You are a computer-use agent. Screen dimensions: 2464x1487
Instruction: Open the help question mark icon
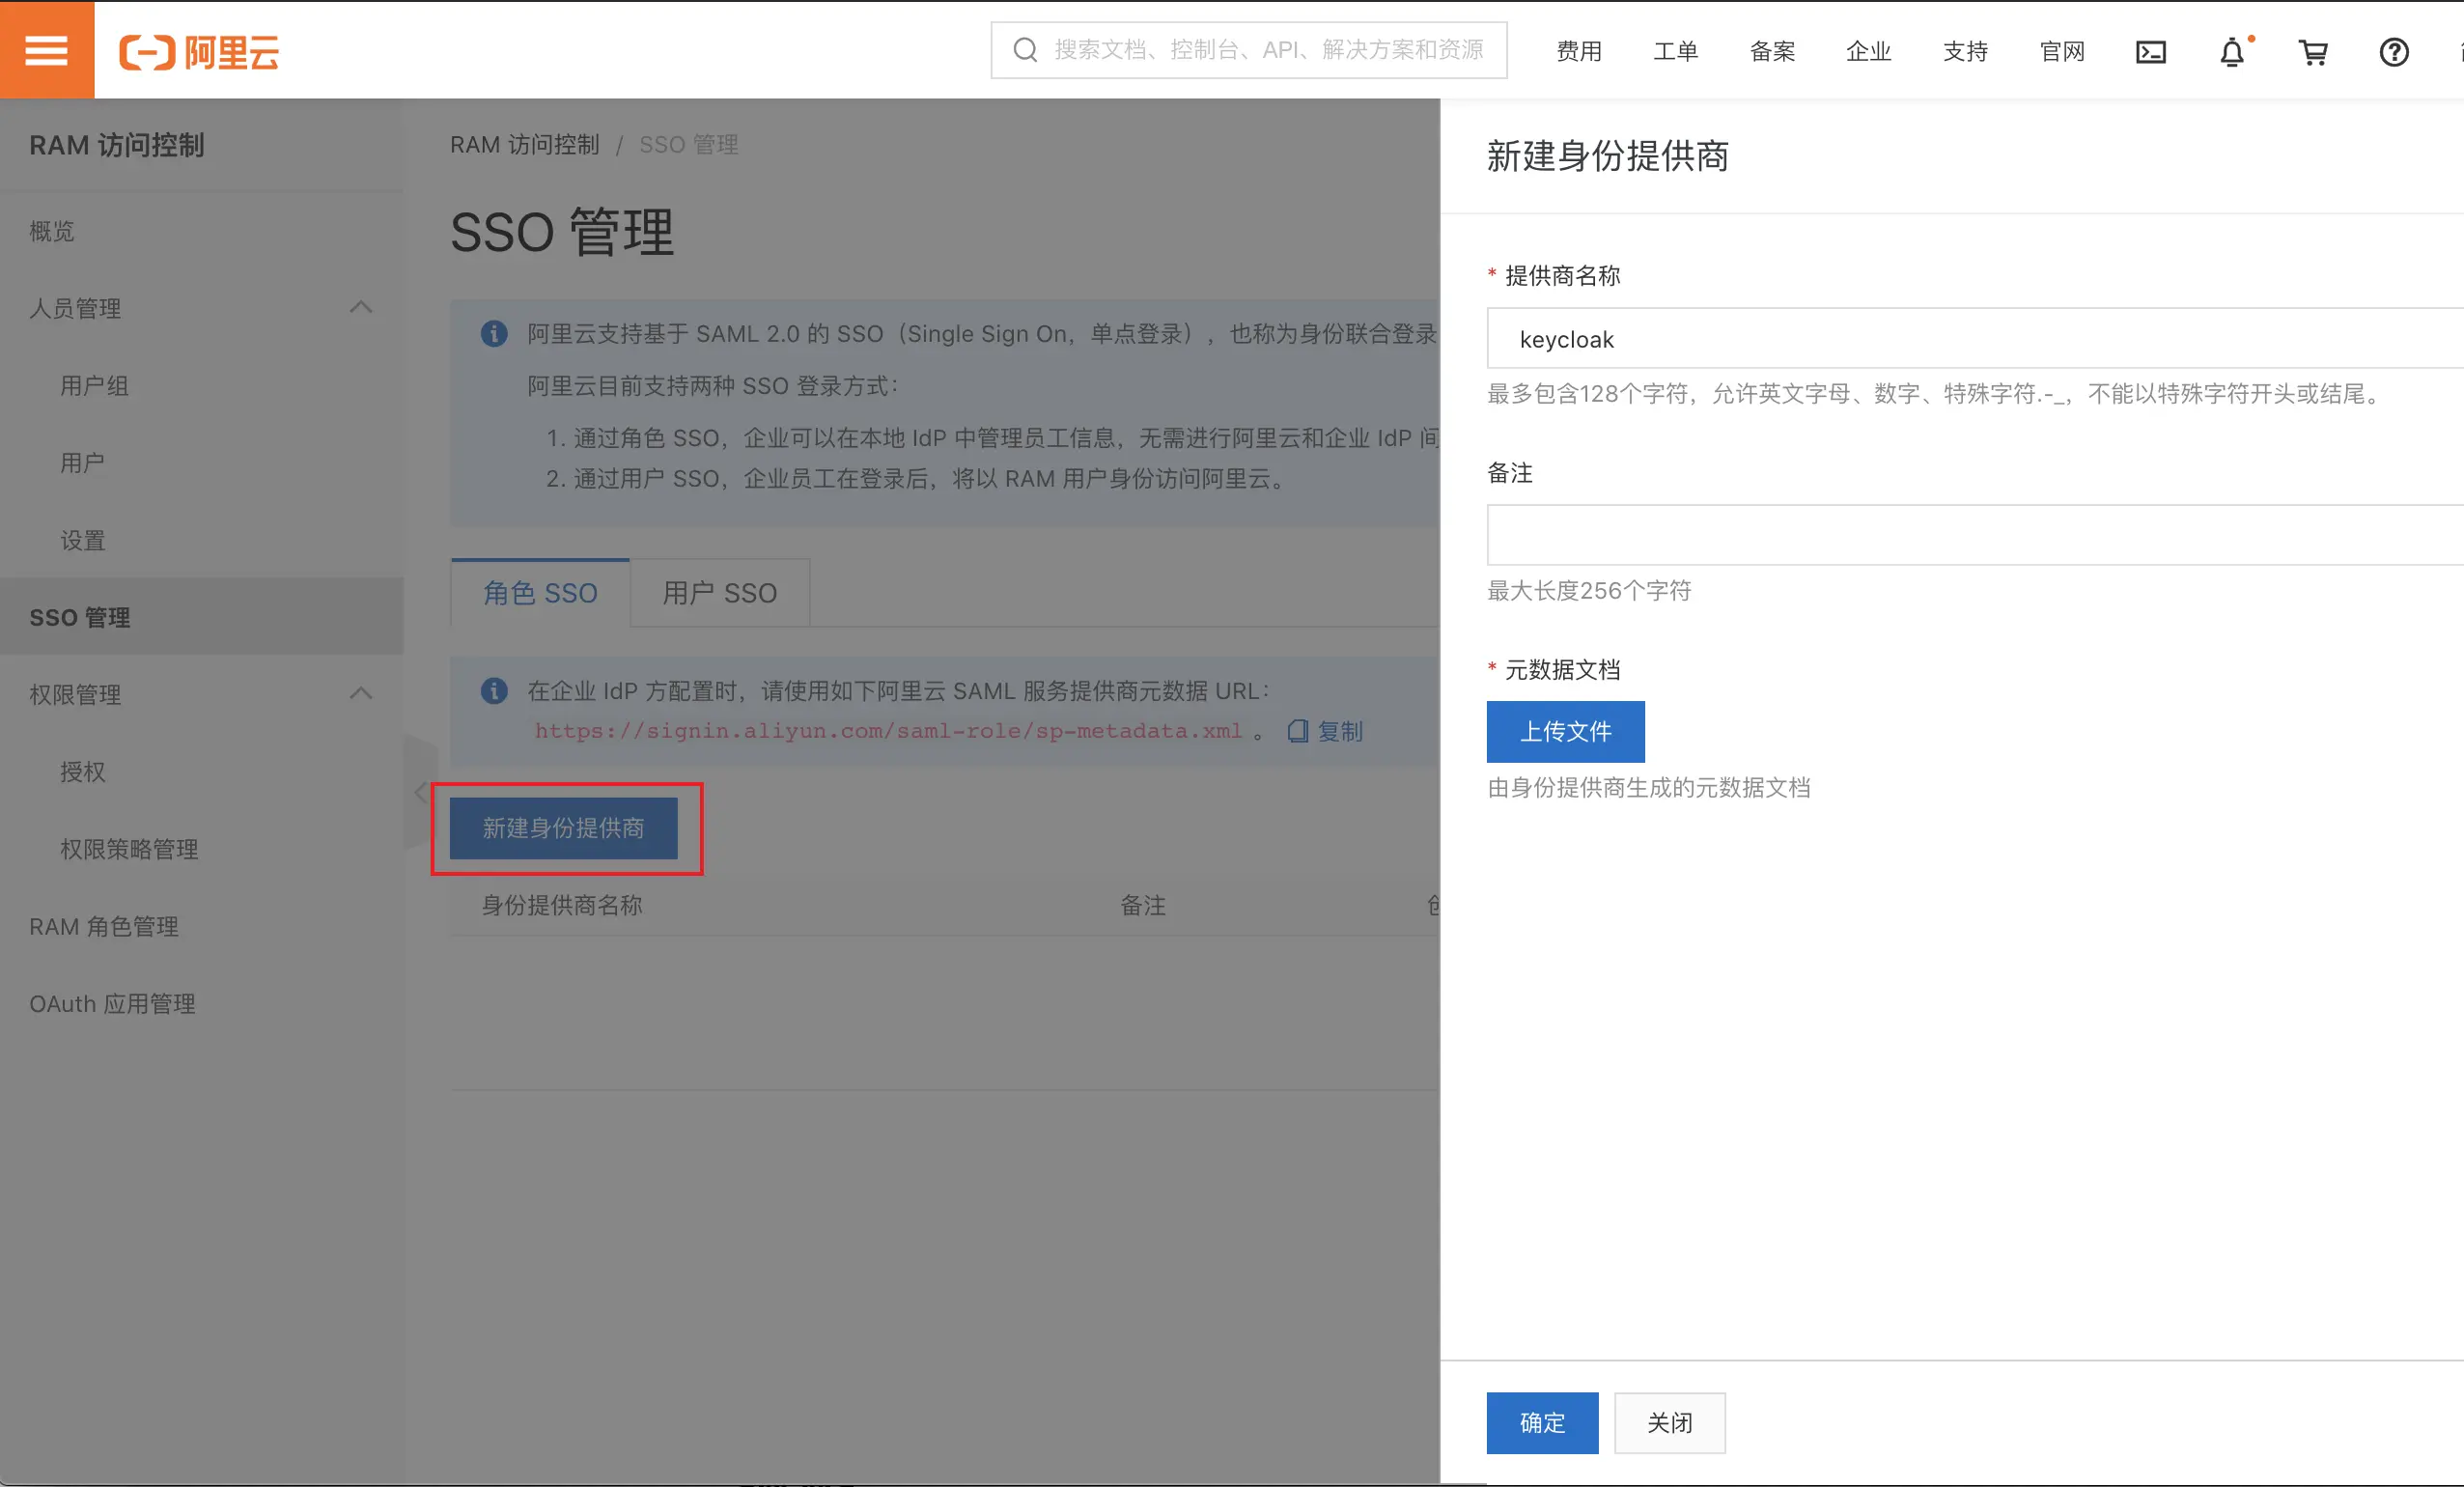point(2394,53)
